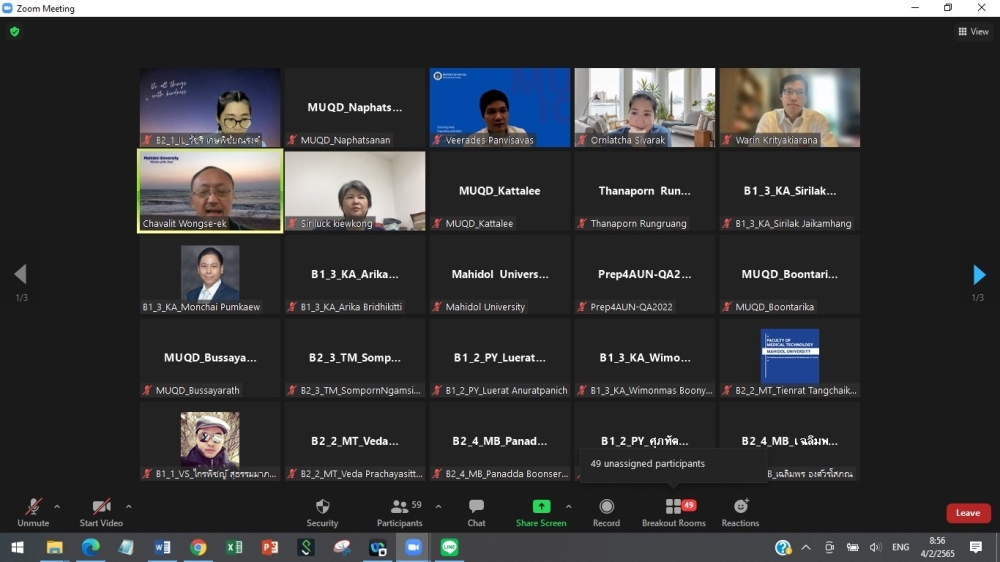Open Microsoft Word from the taskbar
Screen dimensions: 1000x562
click(162, 547)
